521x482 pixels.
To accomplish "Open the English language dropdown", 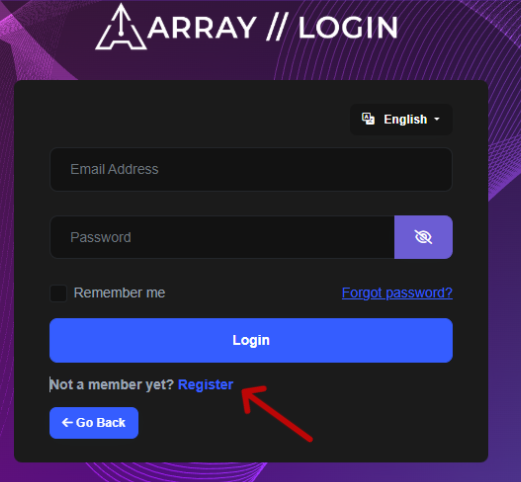I will 401,119.
